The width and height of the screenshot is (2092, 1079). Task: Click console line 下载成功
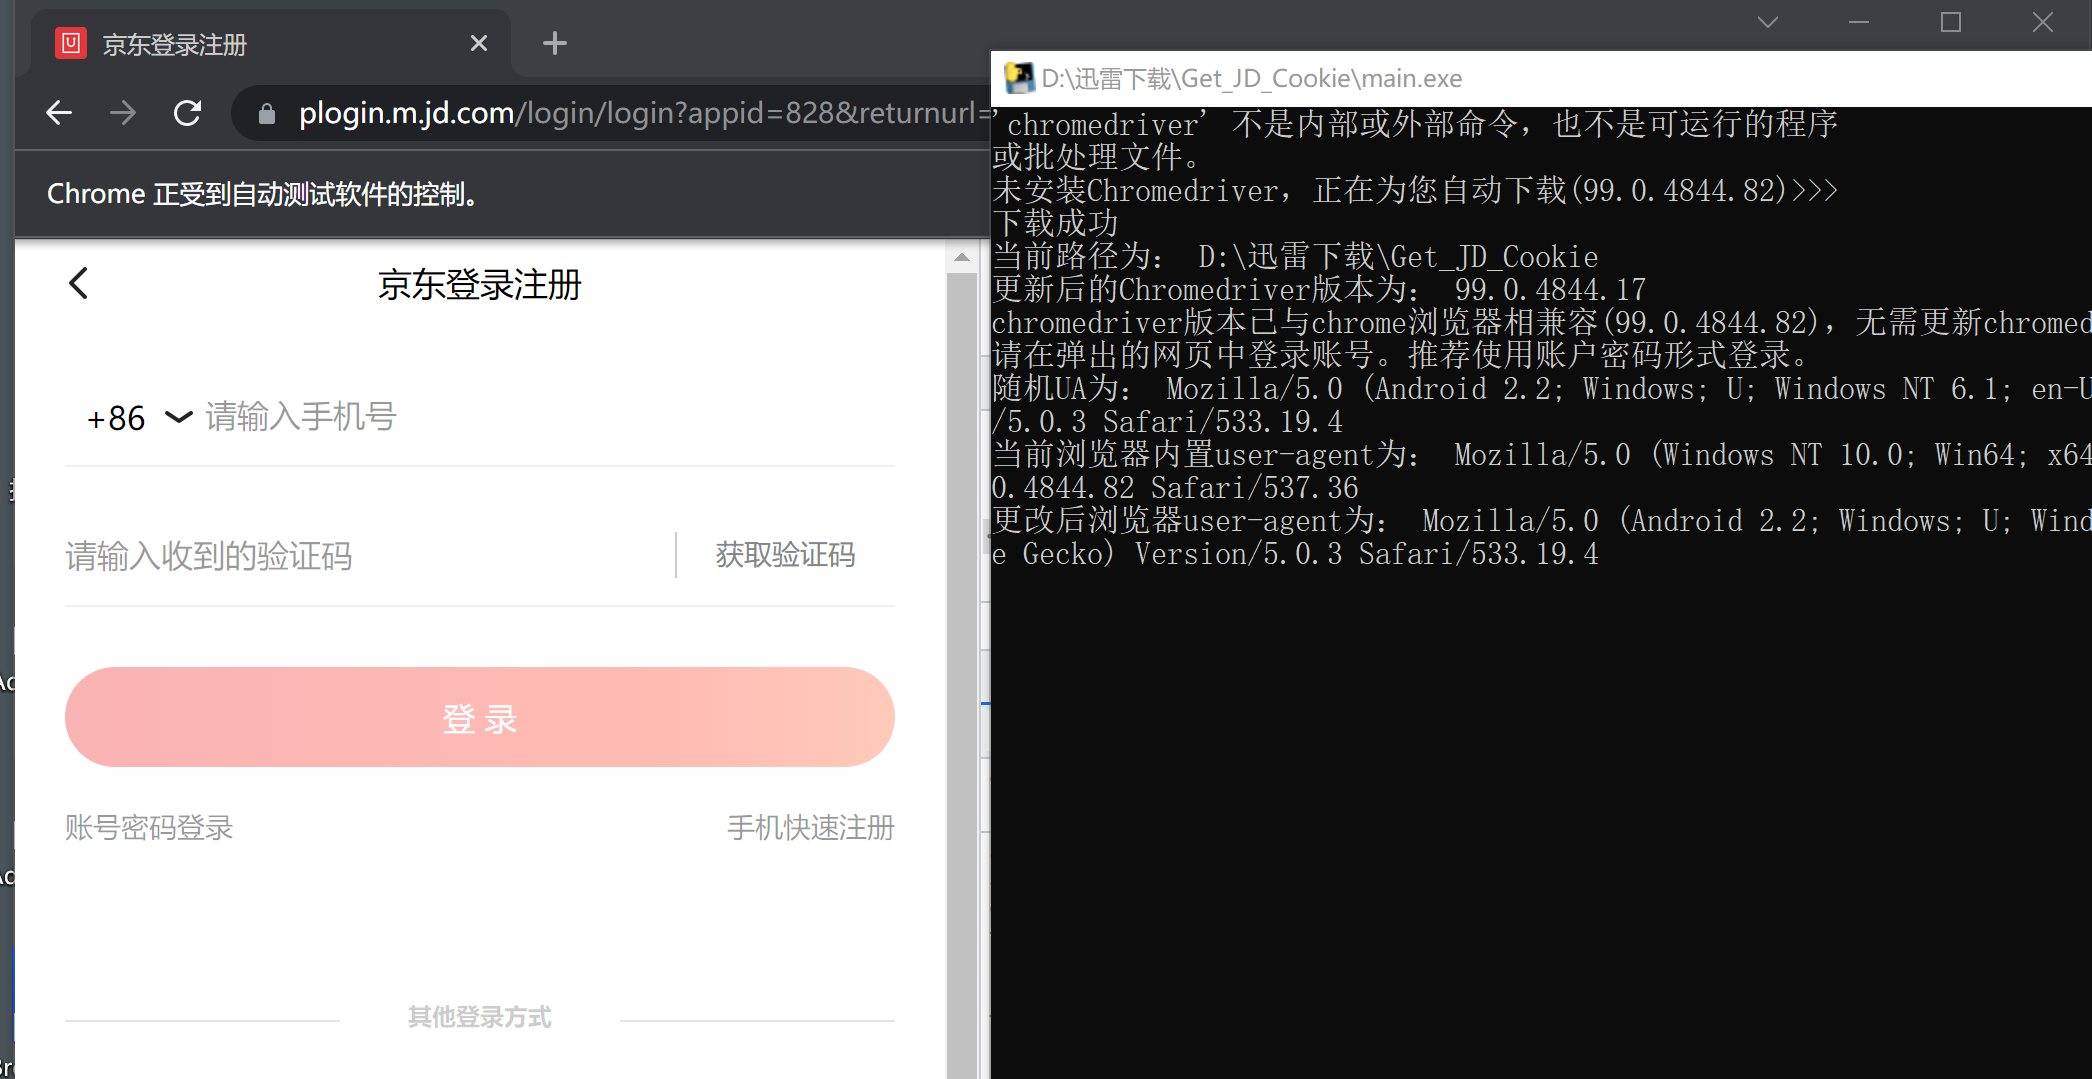point(1055,223)
